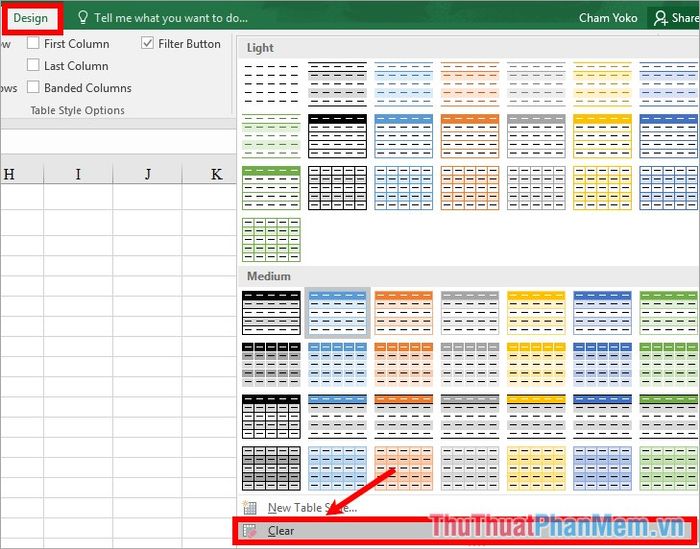Choose the highlighted blue Medium style thumbnail
This screenshot has width=700, height=549.
click(337, 312)
